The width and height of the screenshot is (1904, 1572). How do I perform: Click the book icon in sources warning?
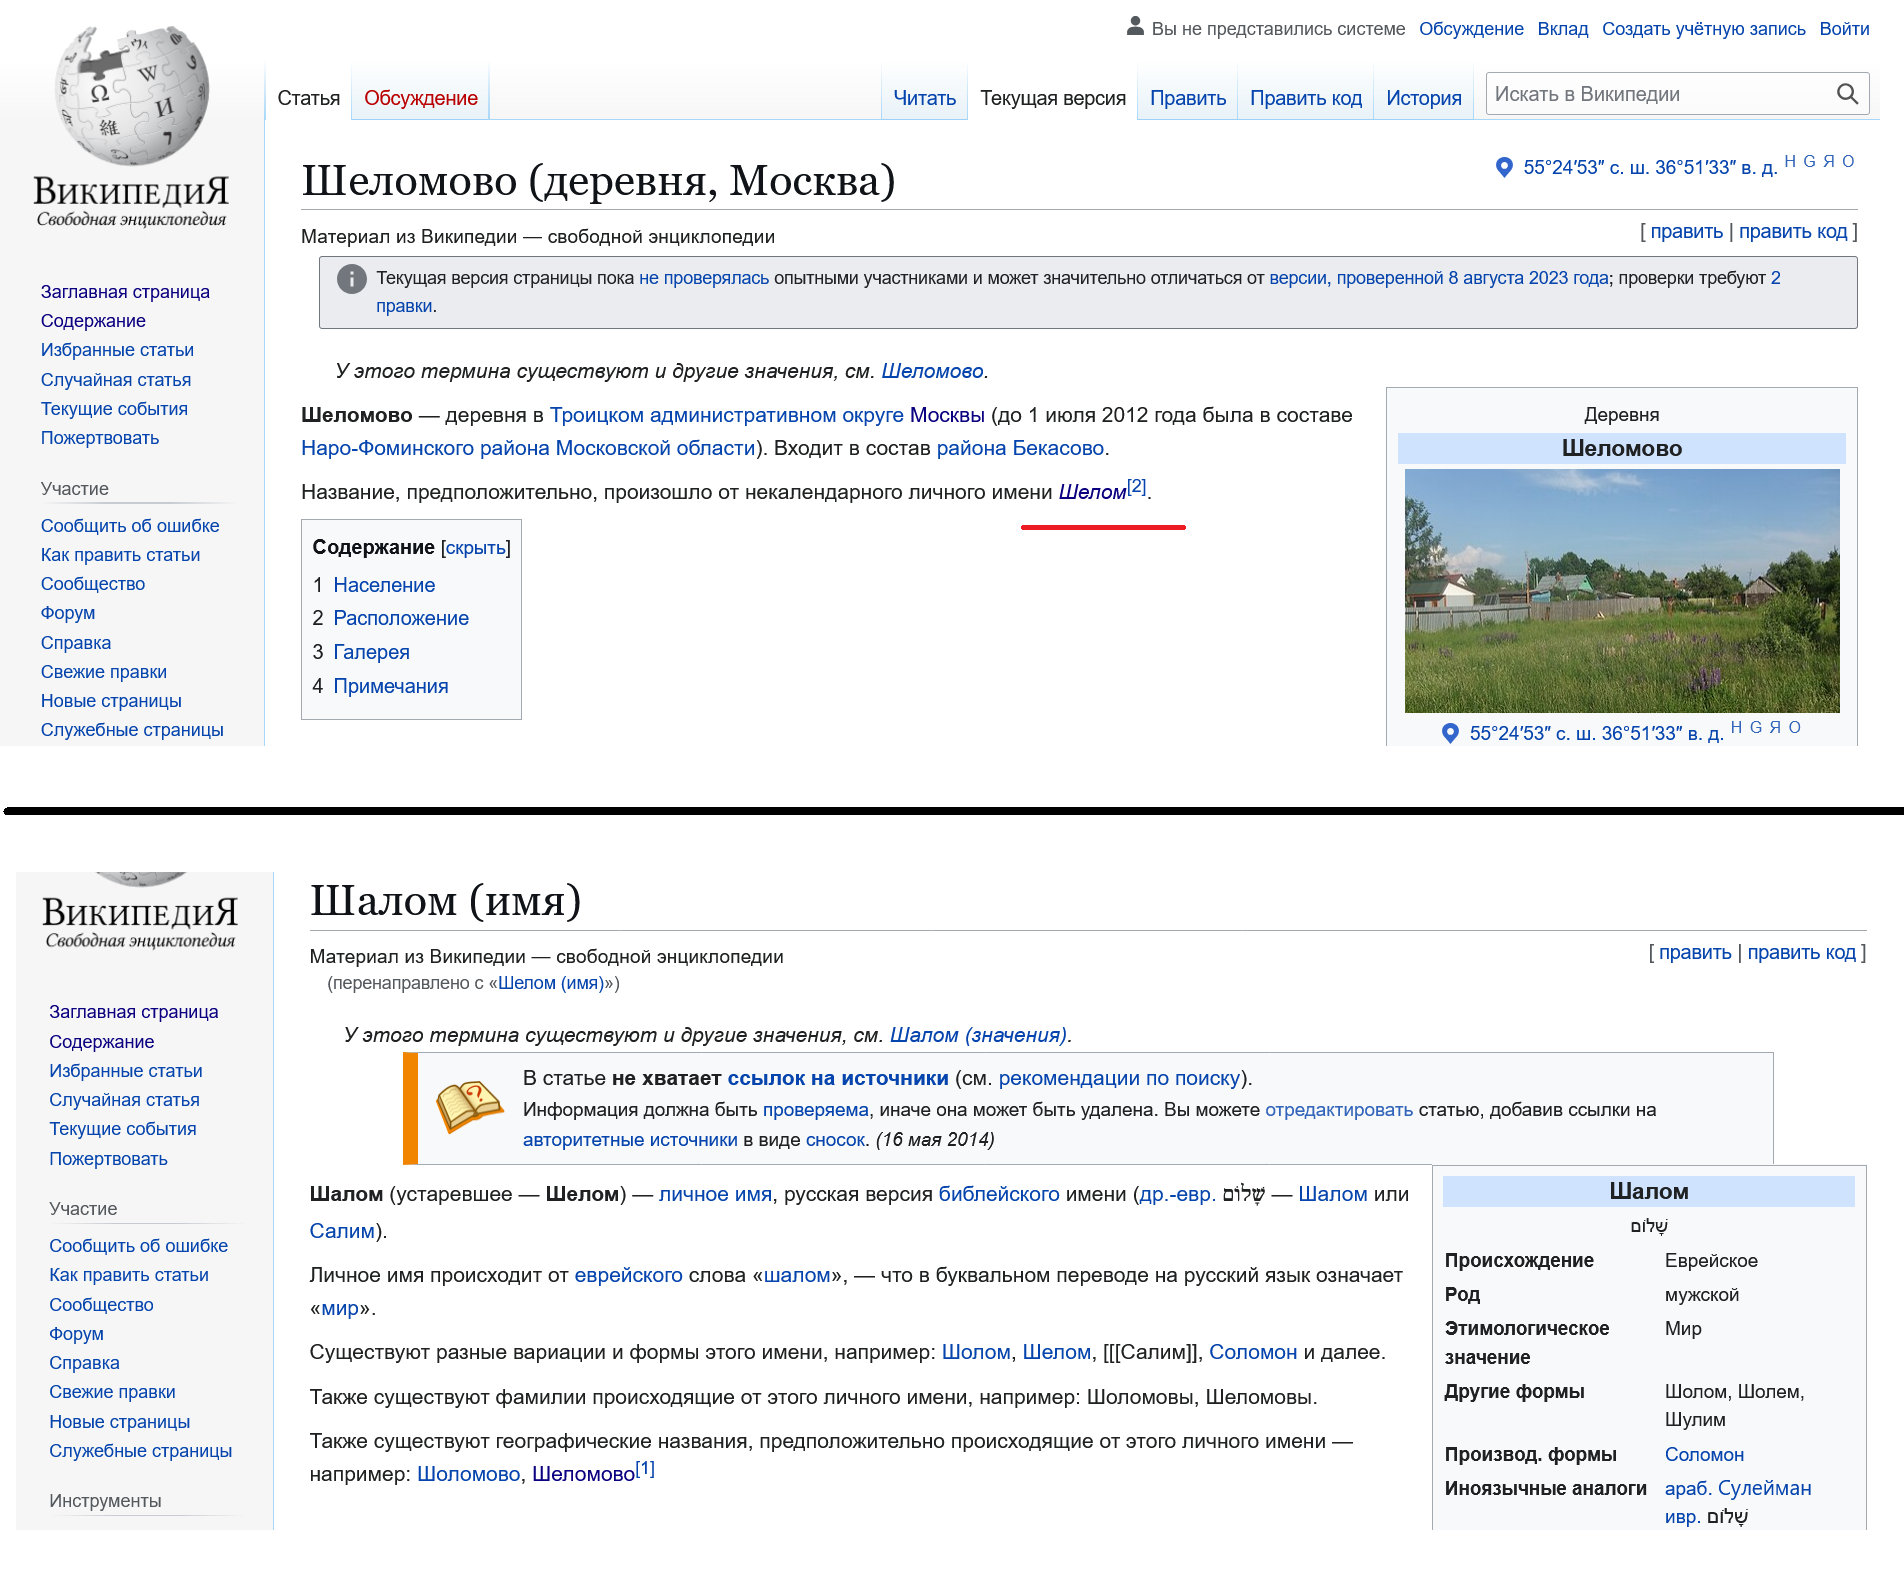point(469,1107)
